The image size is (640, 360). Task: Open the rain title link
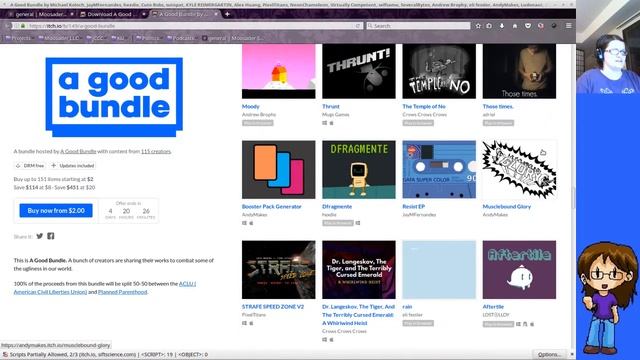[x=407, y=307]
